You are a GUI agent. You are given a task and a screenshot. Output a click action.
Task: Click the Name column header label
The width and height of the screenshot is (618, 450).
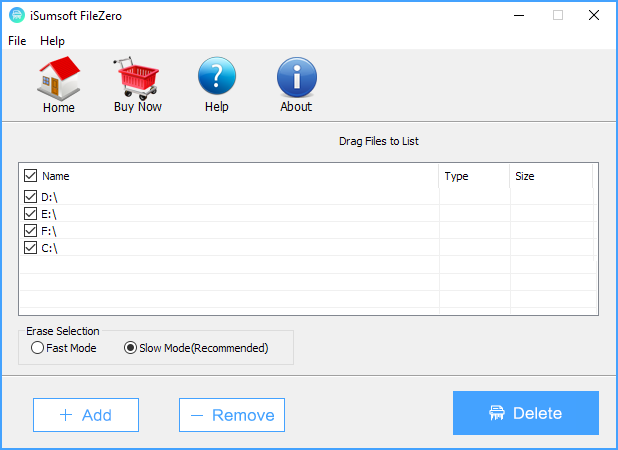tap(56, 176)
